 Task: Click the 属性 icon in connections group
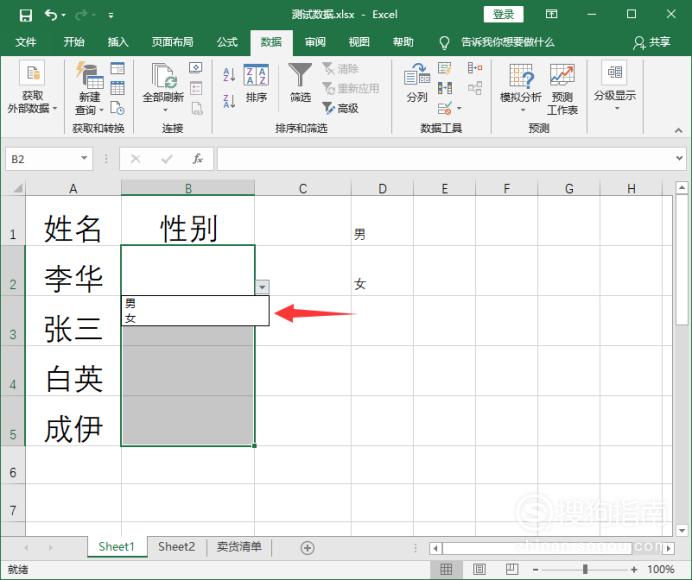[196, 88]
